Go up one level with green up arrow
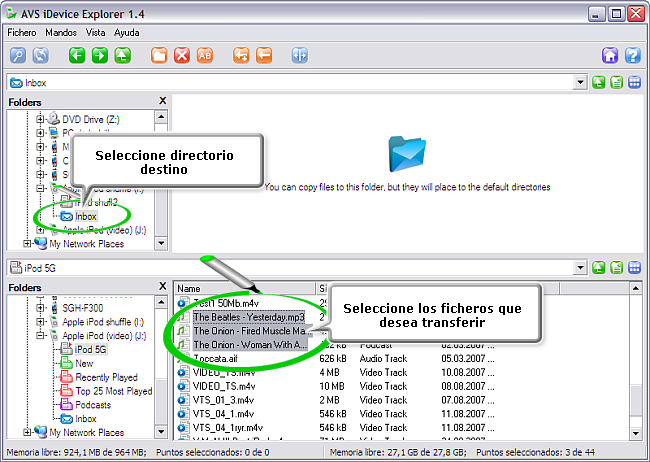650x462 pixels. [123, 55]
